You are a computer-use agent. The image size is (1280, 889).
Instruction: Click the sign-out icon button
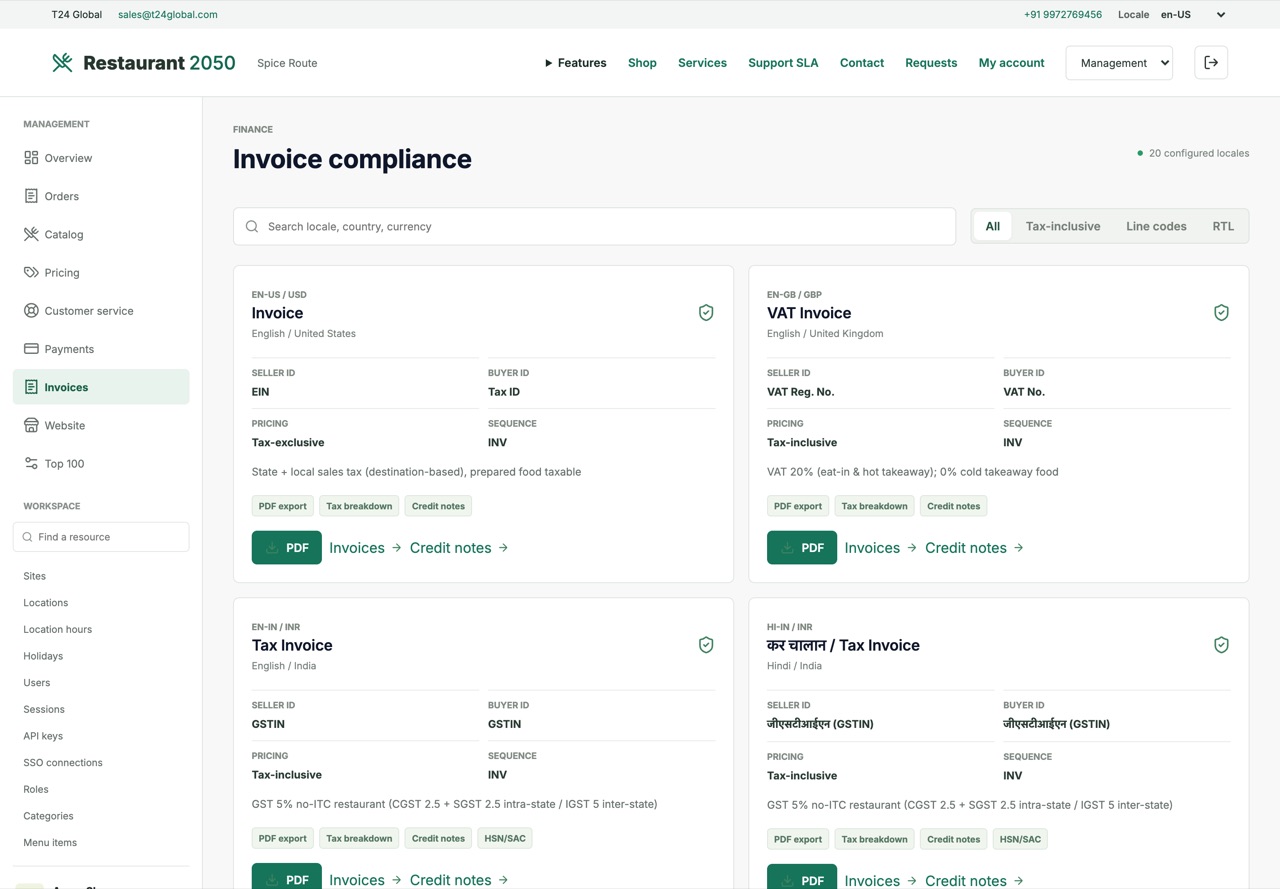click(1211, 63)
